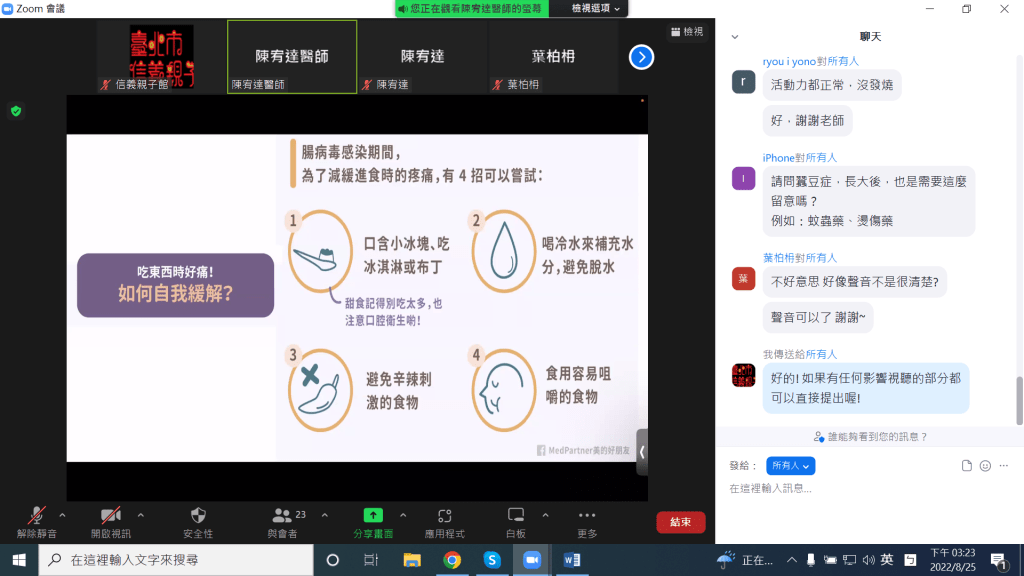This screenshot has width=1024, height=576.
Task: Click the chat message input field
Action: coord(860,488)
